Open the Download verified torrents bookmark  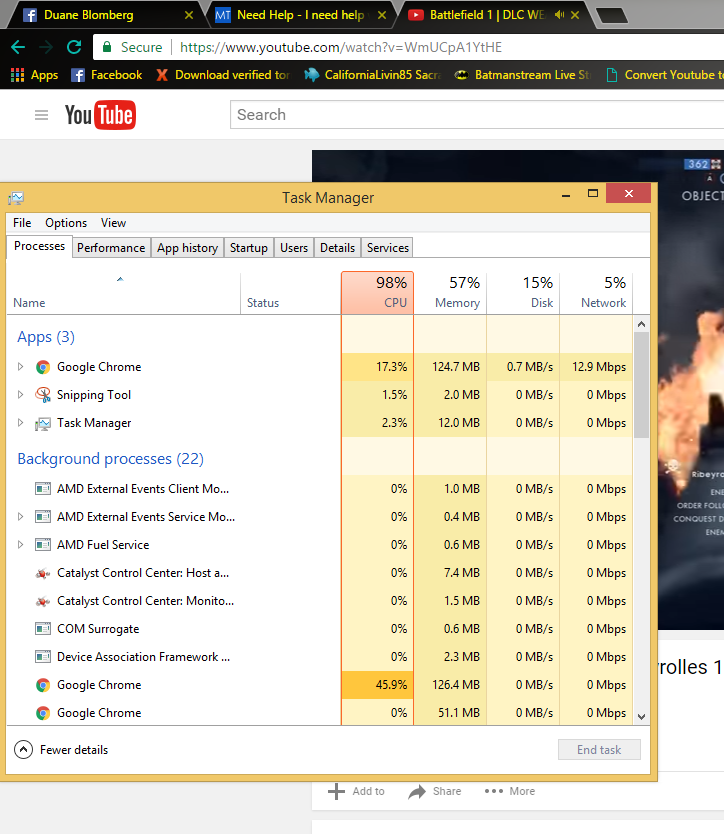point(223,75)
